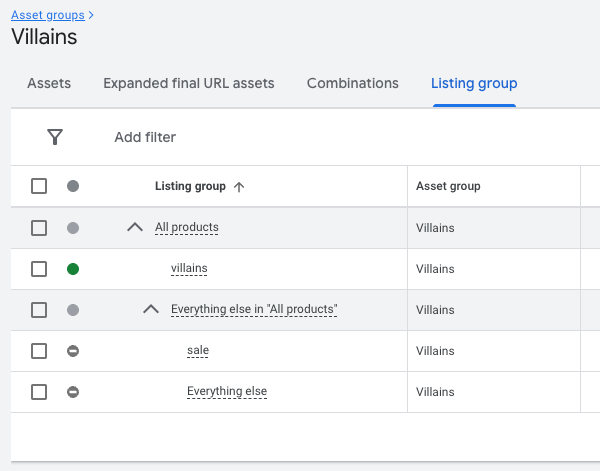The width and height of the screenshot is (600, 471).
Task: Click the sort arrow next to Listing group
Action: click(237, 186)
